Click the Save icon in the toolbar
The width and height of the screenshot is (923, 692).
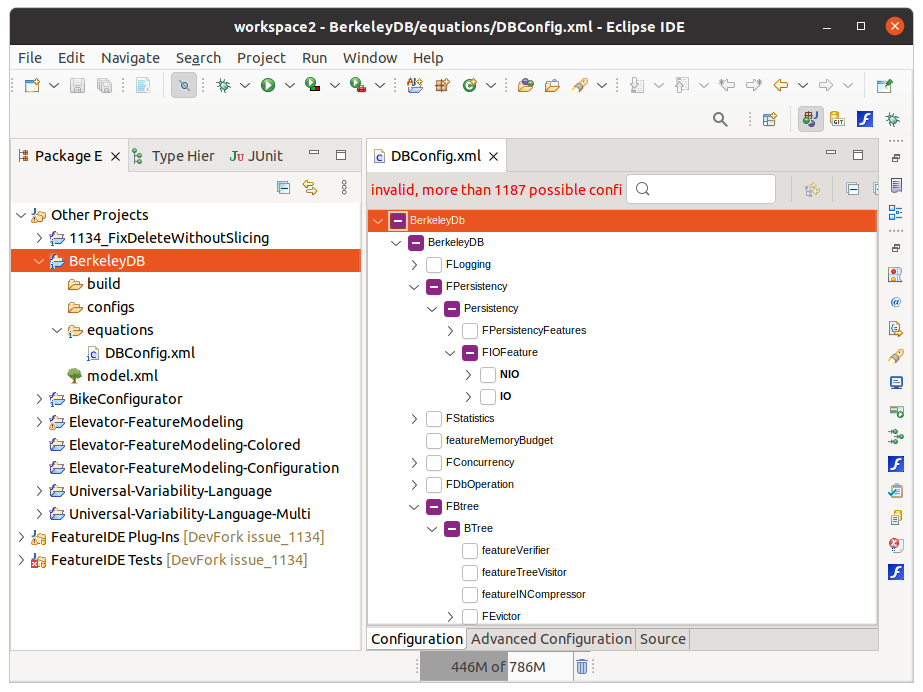pos(76,85)
